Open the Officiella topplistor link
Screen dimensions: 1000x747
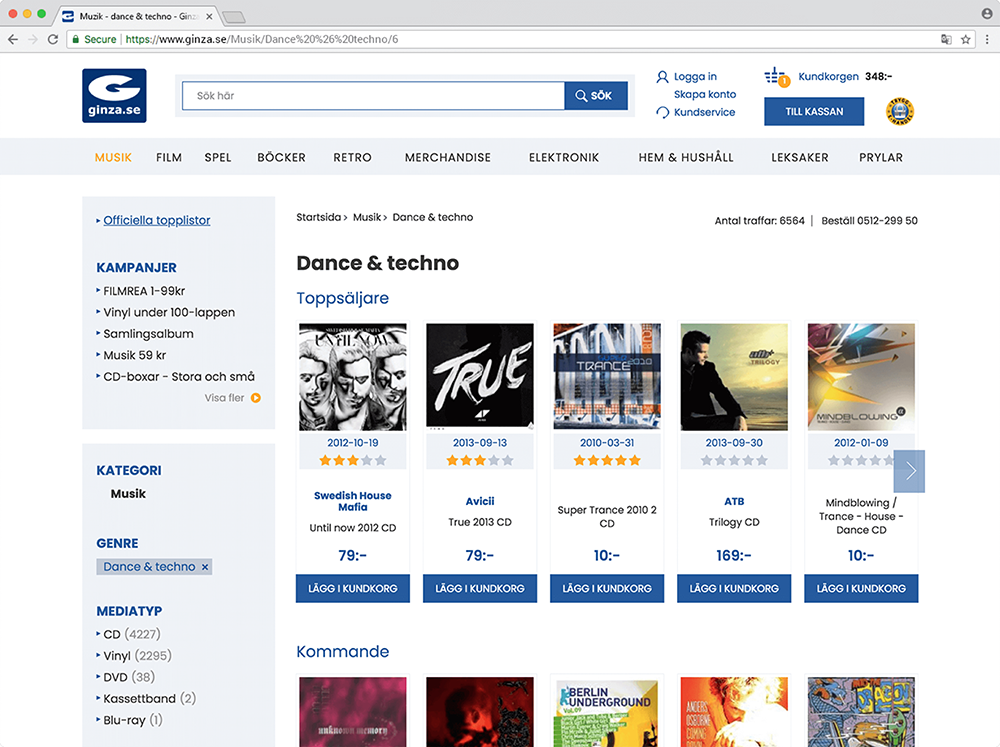pos(157,220)
